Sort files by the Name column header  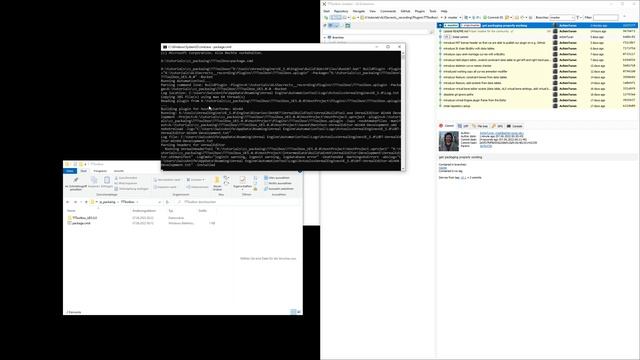click(71, 211)
